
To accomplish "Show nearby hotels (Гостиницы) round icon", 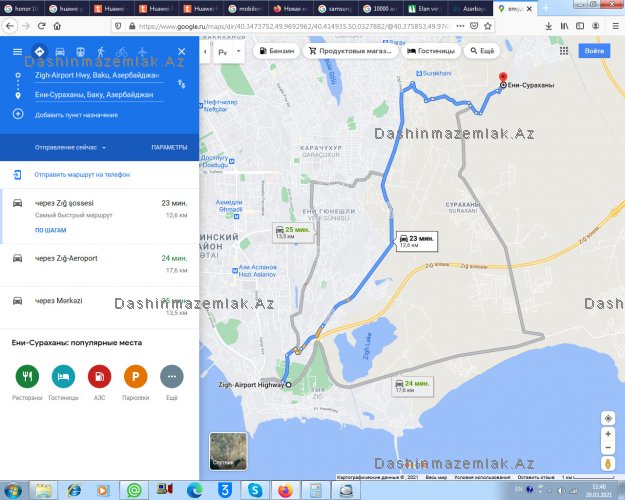I will [63, 376].
